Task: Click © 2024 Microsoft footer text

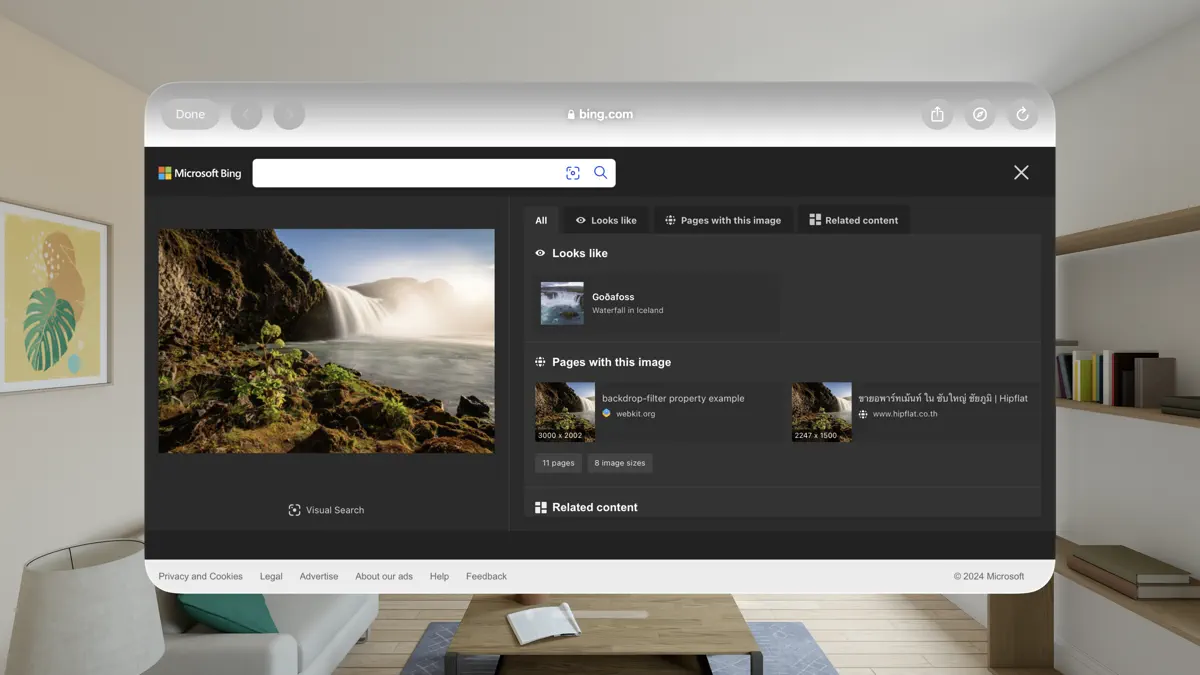Action: pos(989,576)
